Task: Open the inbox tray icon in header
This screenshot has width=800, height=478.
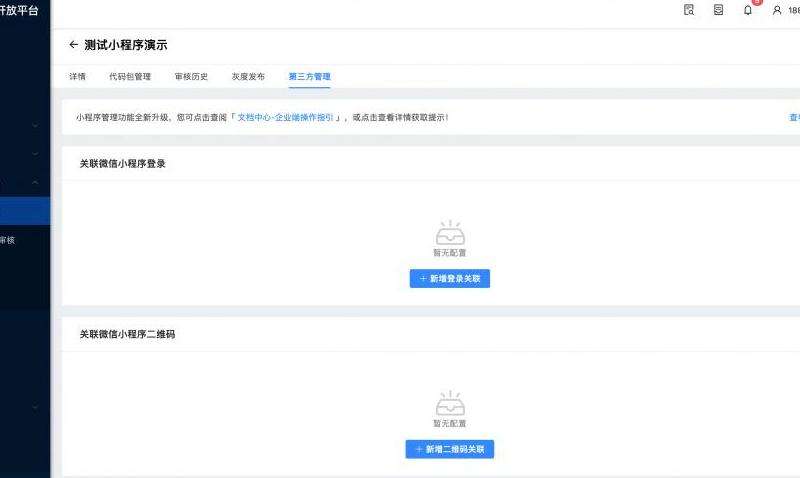Action: [x=718, y=10]
